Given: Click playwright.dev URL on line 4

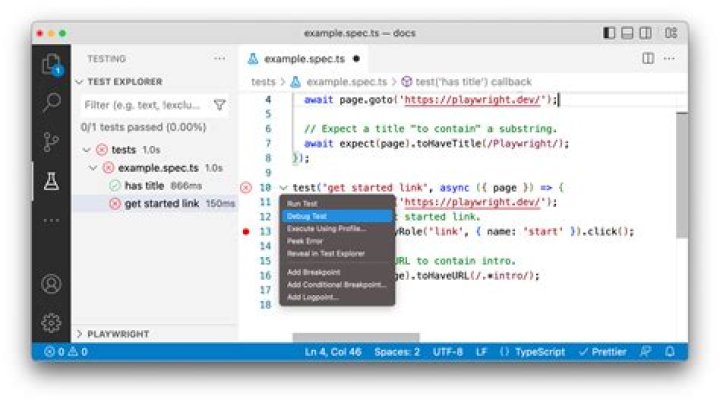Looking at the screenshot, I should pos(472,100).
